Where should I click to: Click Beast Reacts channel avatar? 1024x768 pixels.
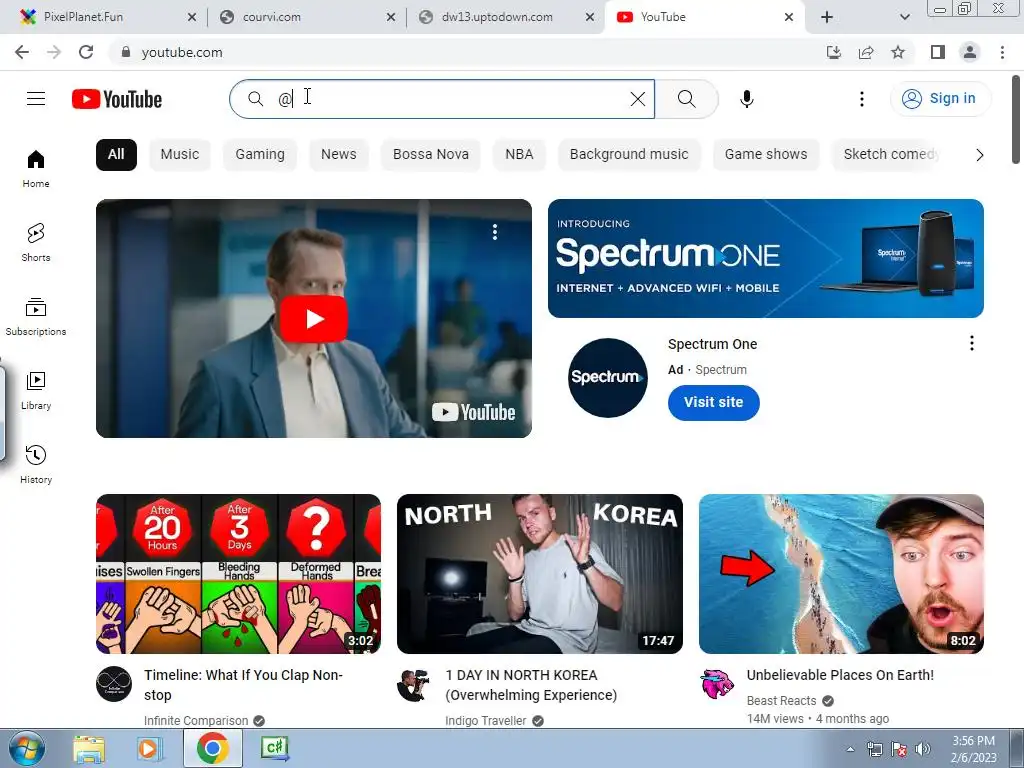click(x=717, y=684)
